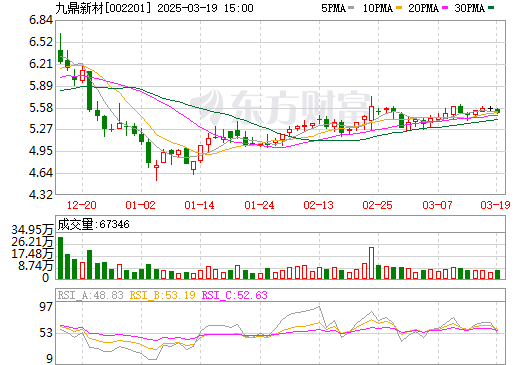Click the RSI_C:52.63 indicator label
The width and height of the screenshot is (520, 365).
click(x=235, y=295)
